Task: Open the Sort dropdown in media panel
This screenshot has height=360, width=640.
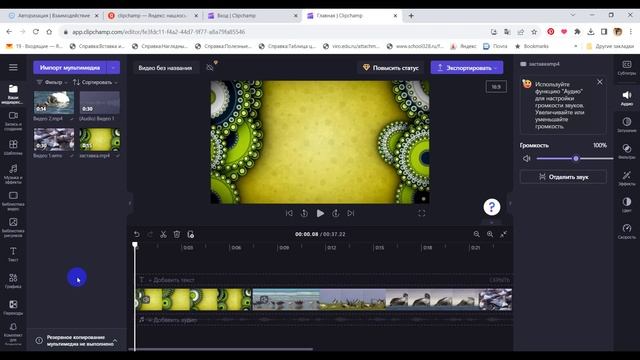Action: pos(95,82)
